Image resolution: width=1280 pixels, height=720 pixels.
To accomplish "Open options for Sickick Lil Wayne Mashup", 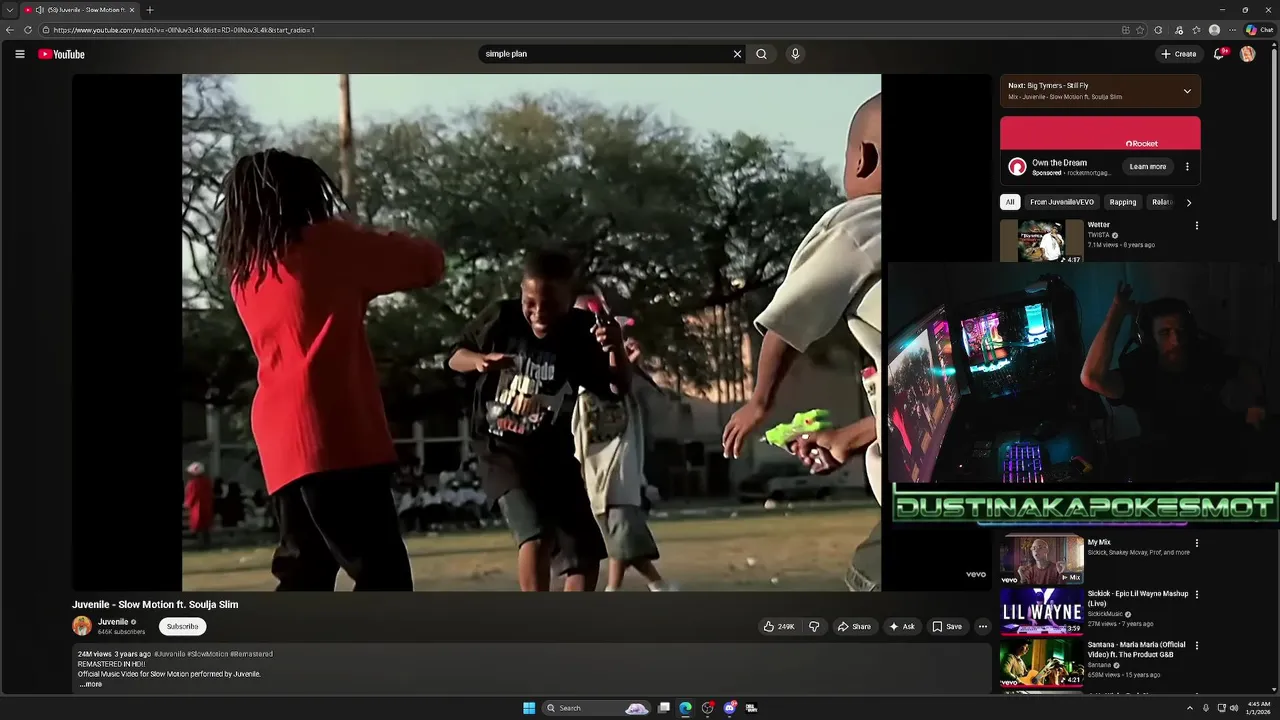I will click(x=1196, y=594).
